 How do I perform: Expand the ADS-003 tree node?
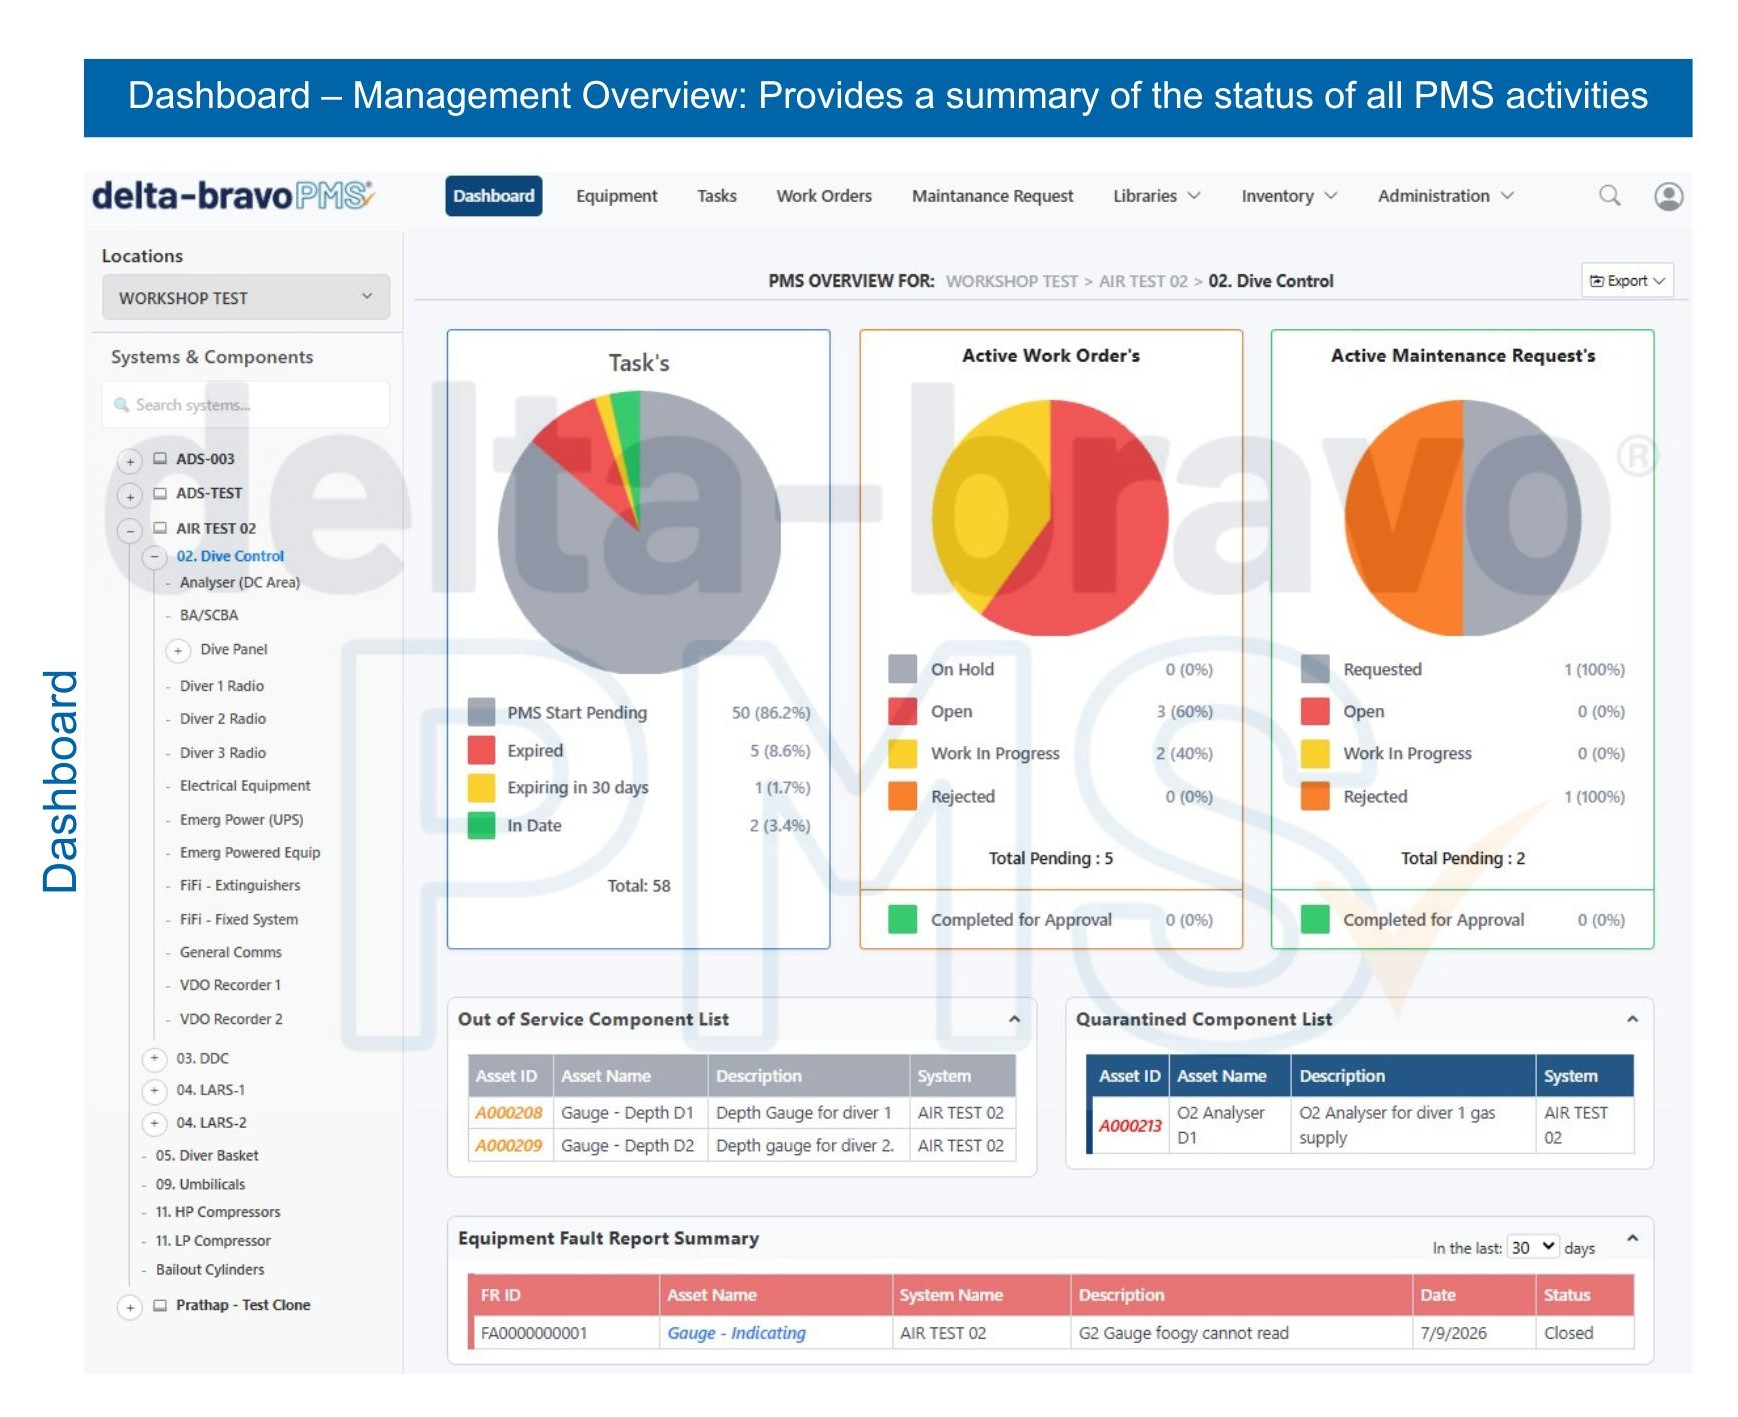point(130,461)
